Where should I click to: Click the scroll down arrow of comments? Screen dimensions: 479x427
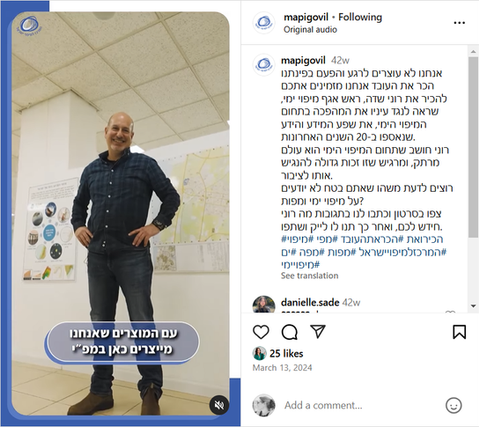(473, 306)
